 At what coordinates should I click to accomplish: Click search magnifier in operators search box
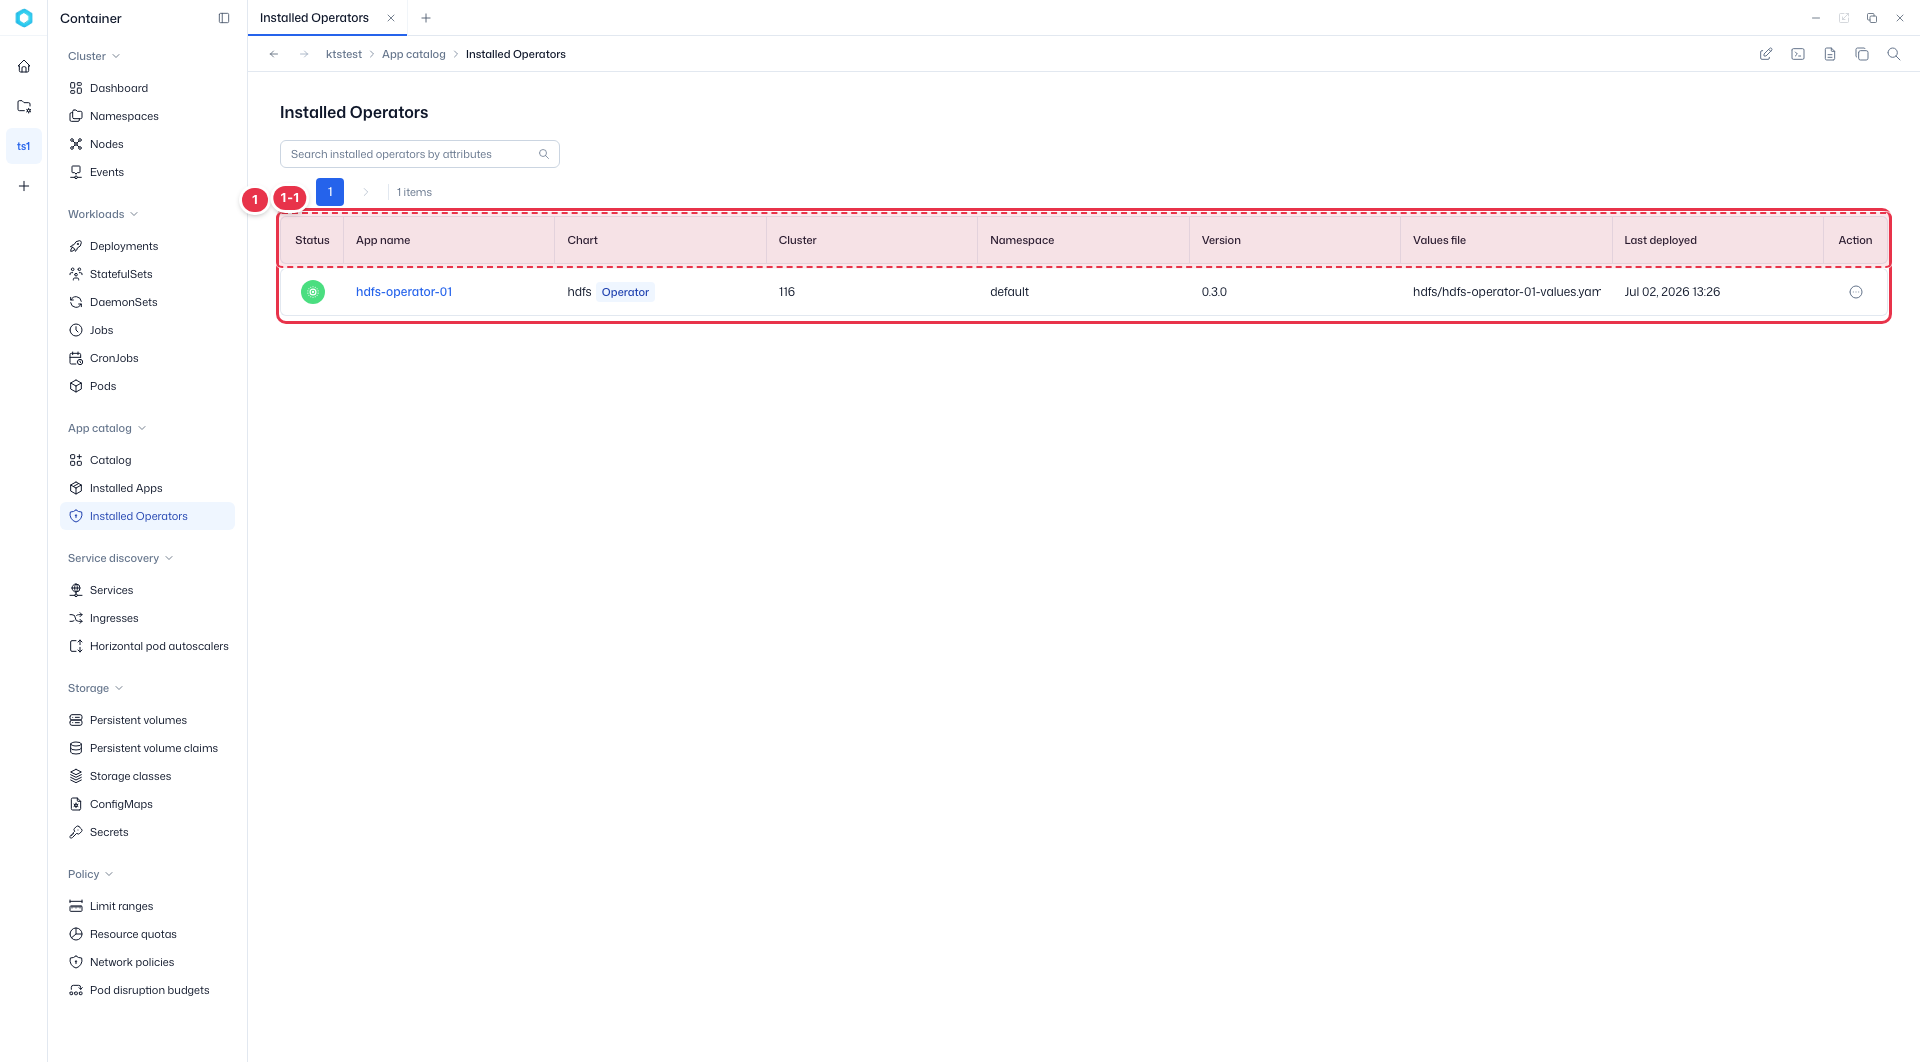pos(544,154)
